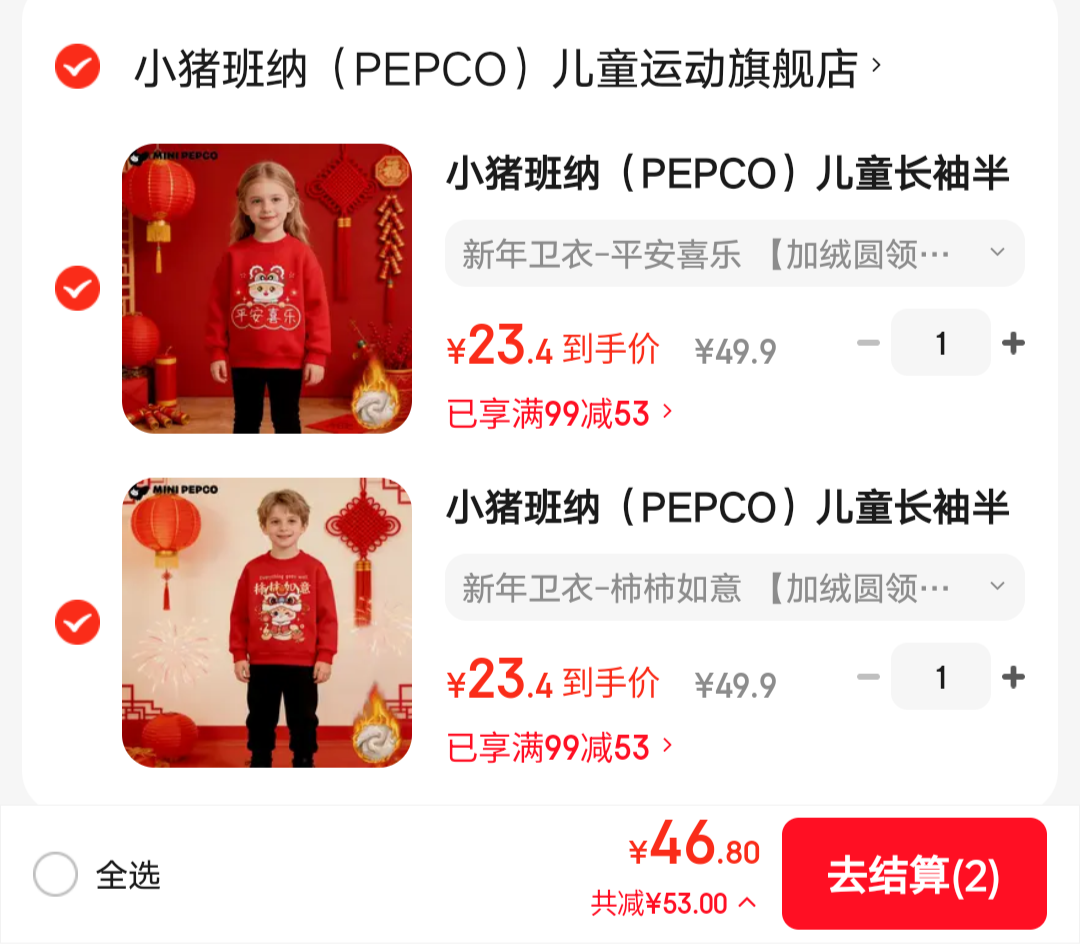The height and width of the screenshot is (946, 1080).
Task: Expand the 共减¥53.00 discount details
Action: pyautogui.click(x=673, y=903)
